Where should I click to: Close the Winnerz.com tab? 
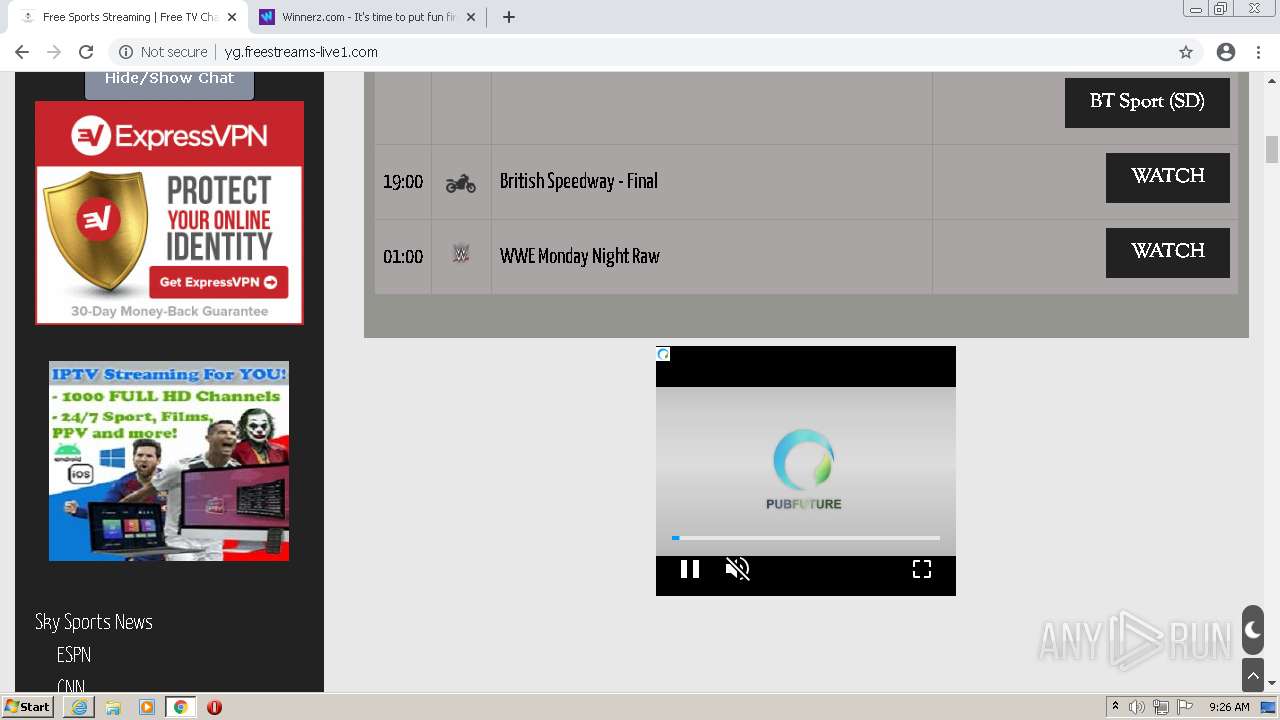[x=471, y=17]
